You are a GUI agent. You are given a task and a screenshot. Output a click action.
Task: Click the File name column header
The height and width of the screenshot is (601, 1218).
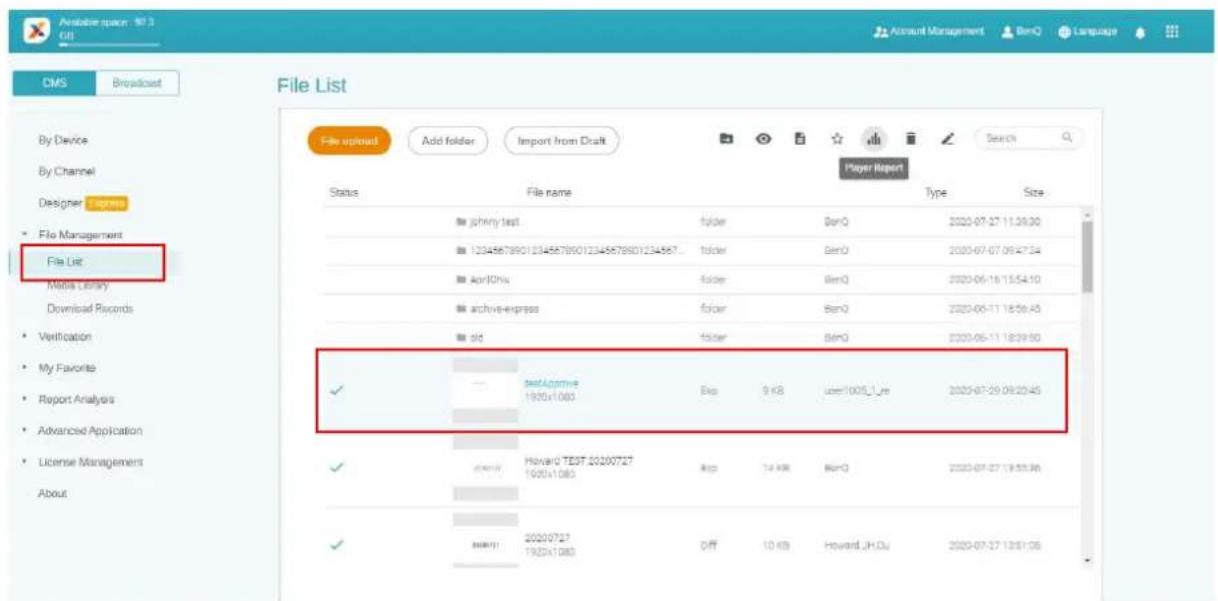click(549, 192)
